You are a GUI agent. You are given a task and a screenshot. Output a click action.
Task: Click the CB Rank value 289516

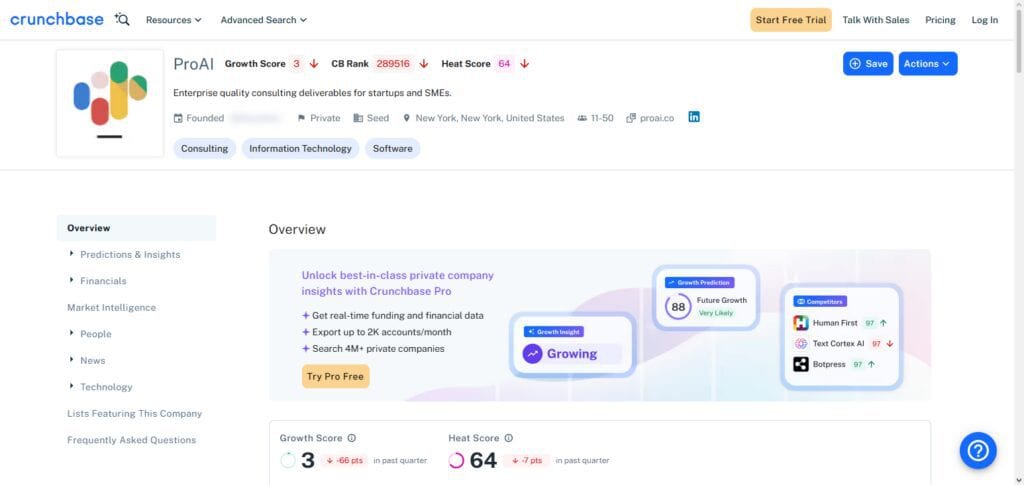tap(393, 64)
